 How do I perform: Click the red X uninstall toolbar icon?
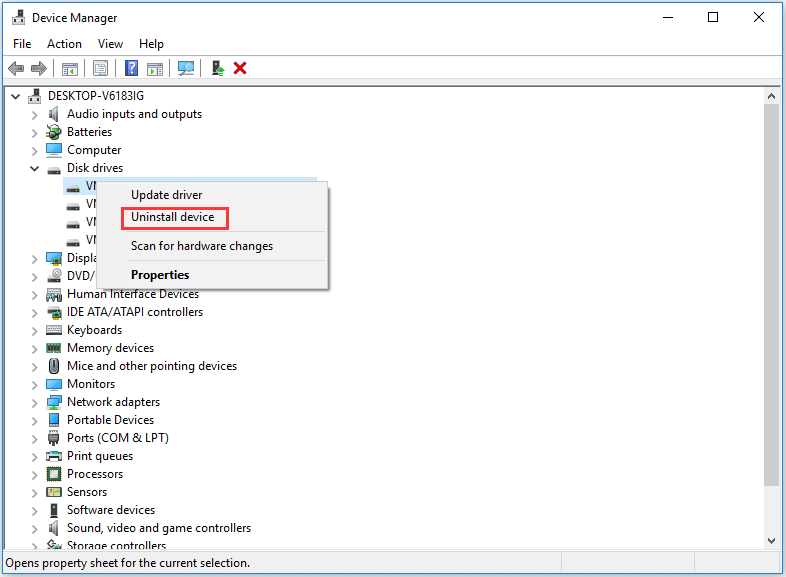pyautogui.click(x=240, y=68)
